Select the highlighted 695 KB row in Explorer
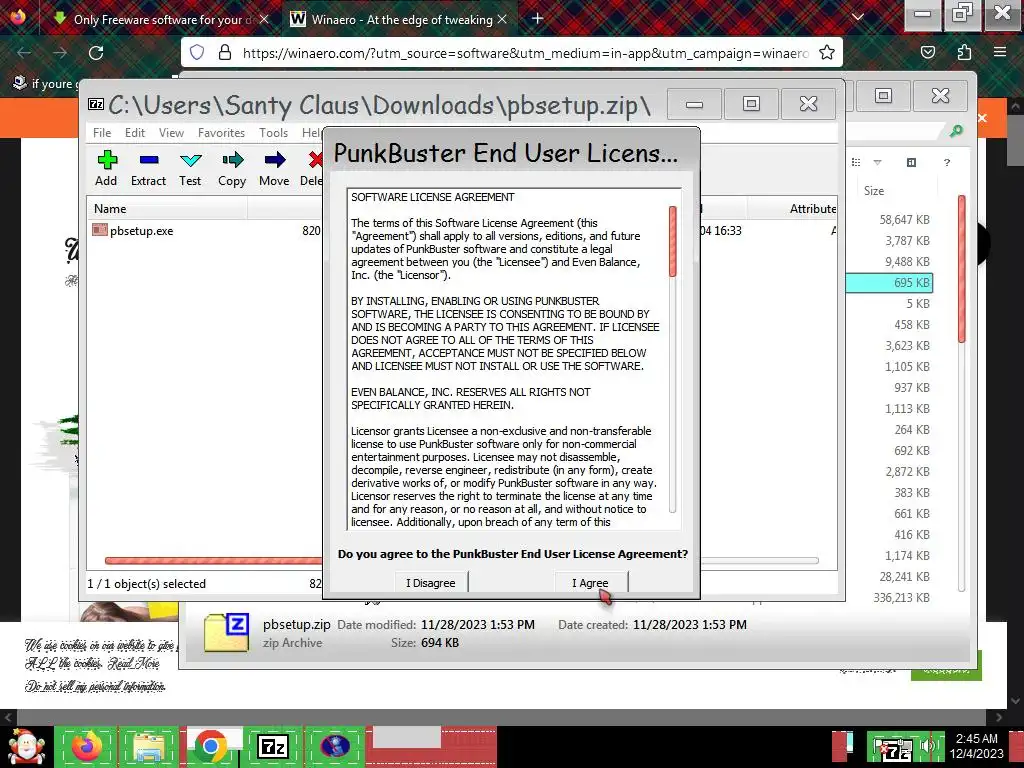Image resolution: width=1024 pixels, height=768 pixels. coord(889,283)
